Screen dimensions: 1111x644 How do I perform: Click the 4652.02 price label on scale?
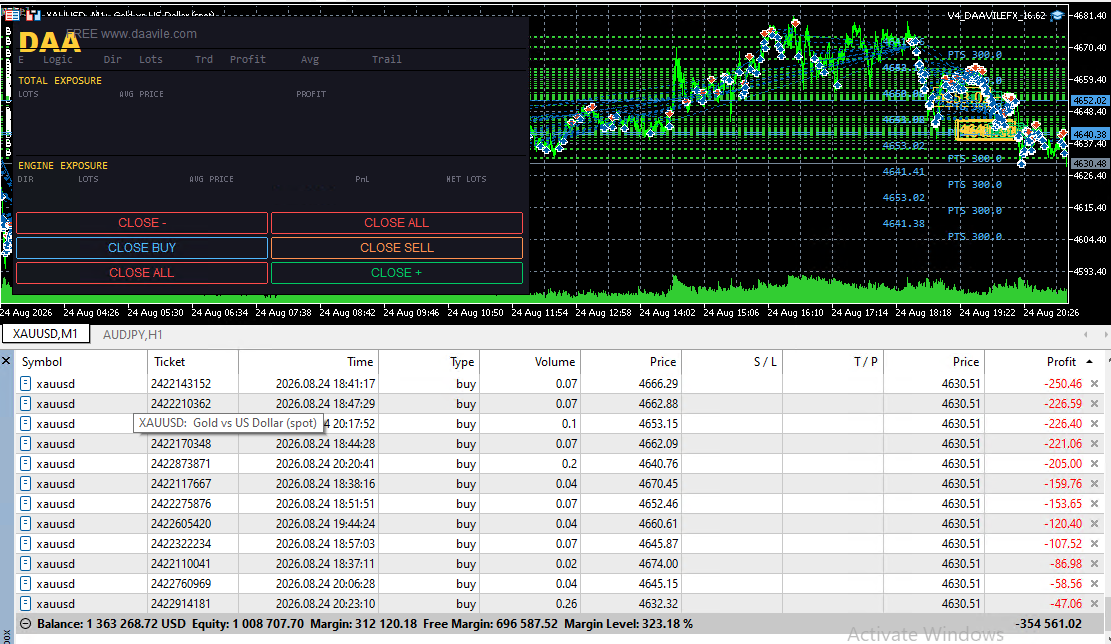click(x=1090, y=101)
